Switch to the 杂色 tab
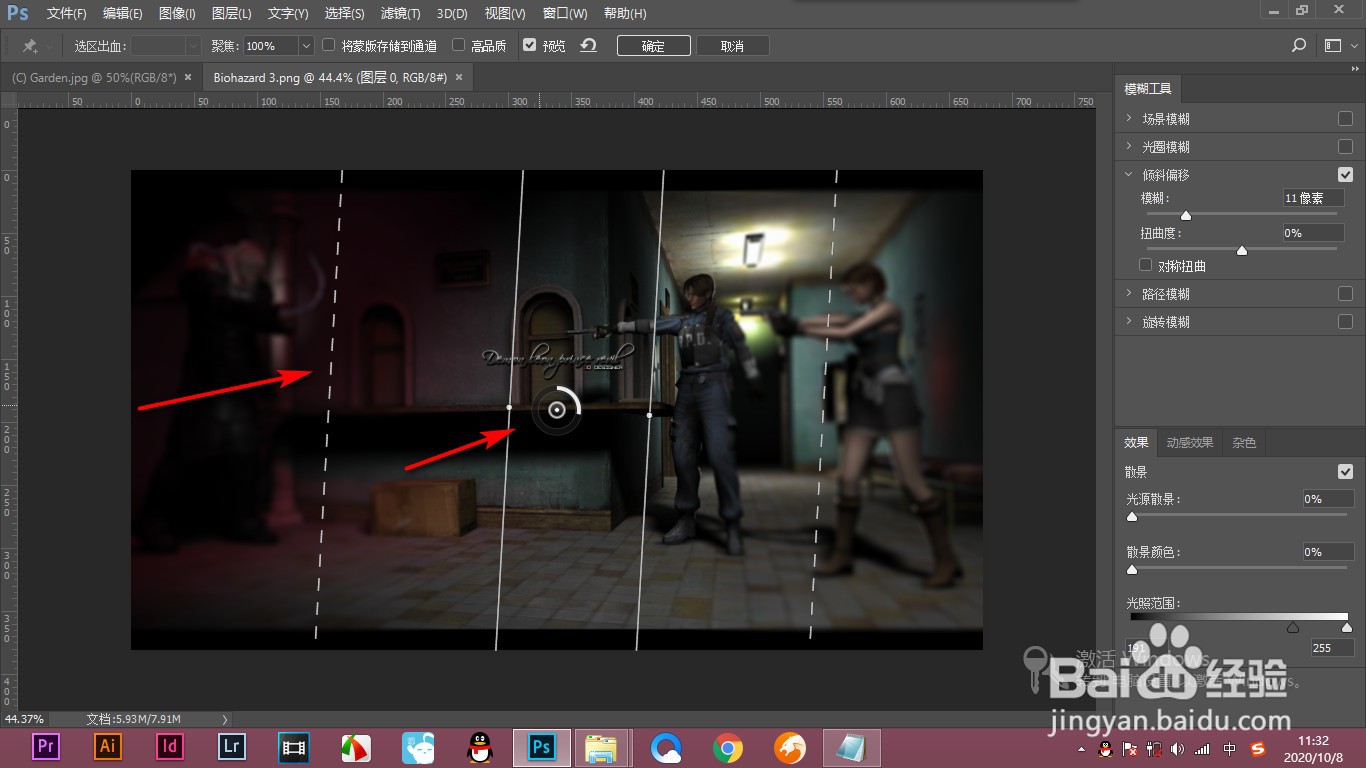Image resolution: width=1366 pixels, height=768 pixels. [1244, 442]
